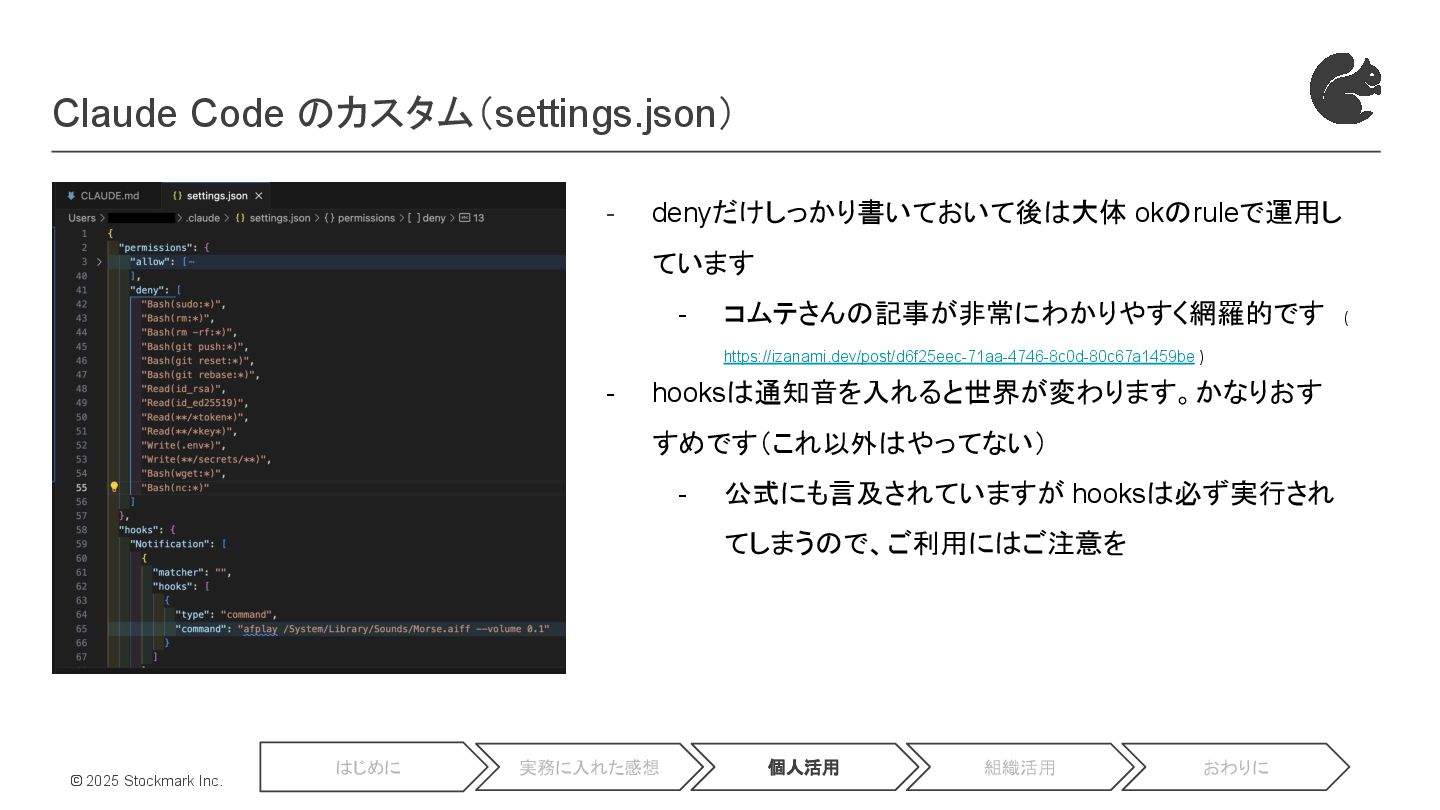Click the "Bash(git rebase:*)" entry
The height and width of the screenshot is (810, 1440).
point(200,375)
